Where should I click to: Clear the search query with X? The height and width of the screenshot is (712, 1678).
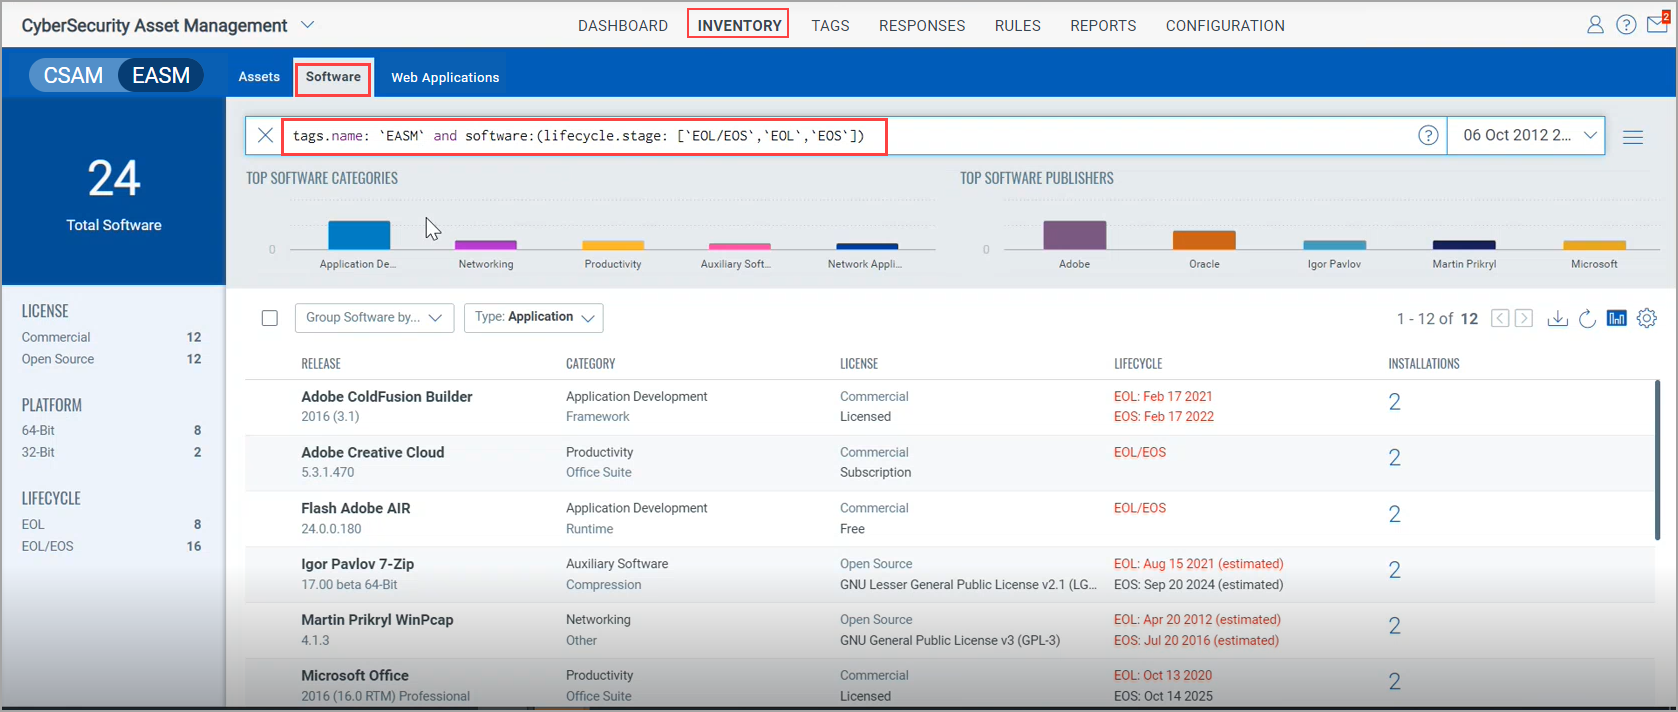[265, 135]
